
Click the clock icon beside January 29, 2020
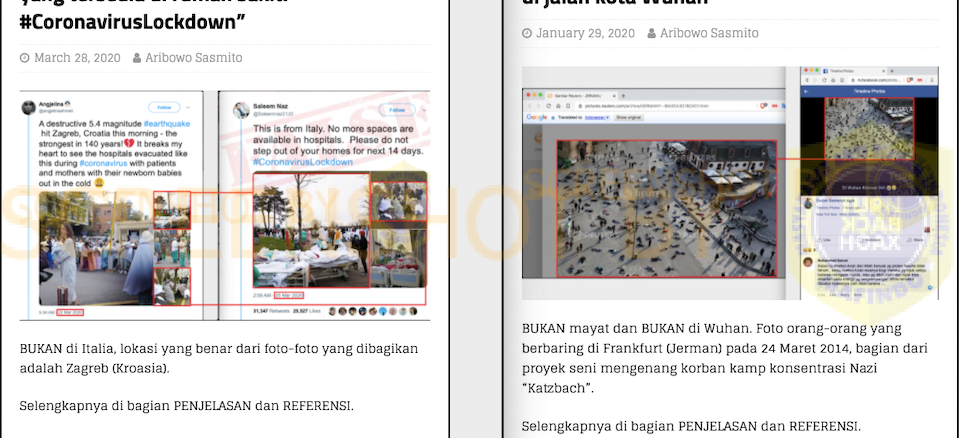pyautogui.click(x=527, y=34)
